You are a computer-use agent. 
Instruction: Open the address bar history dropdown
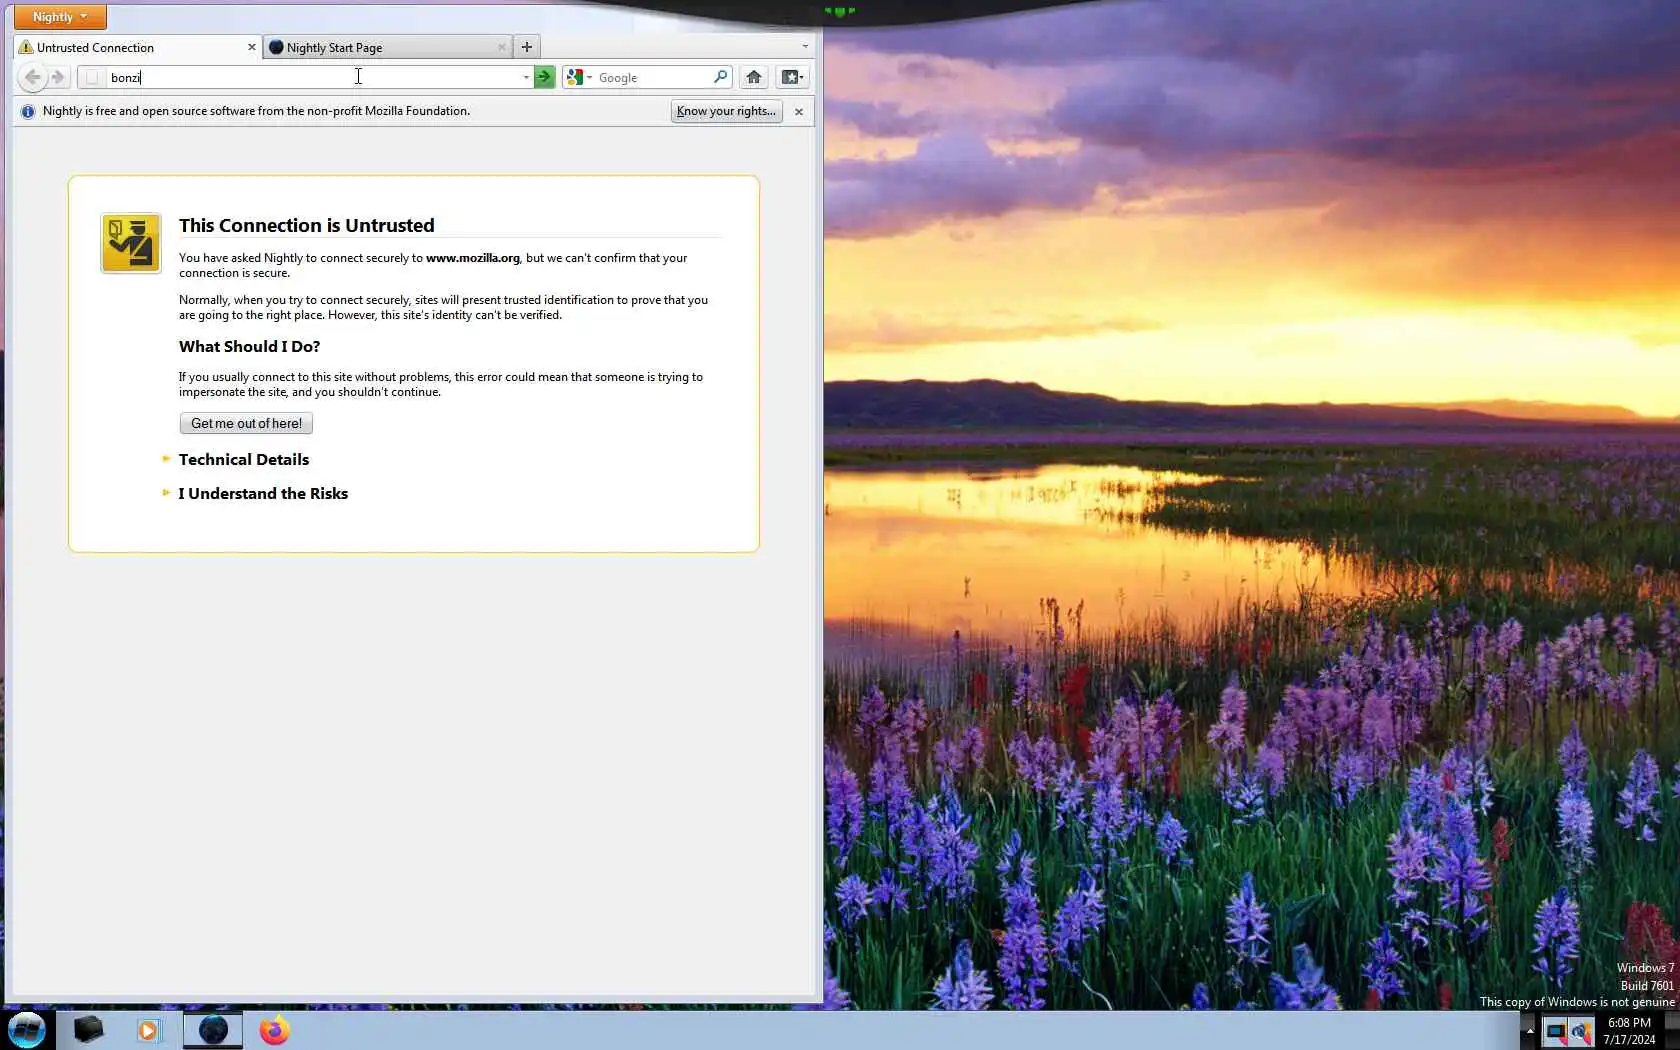pyautogui.click(x=526, y=77)
